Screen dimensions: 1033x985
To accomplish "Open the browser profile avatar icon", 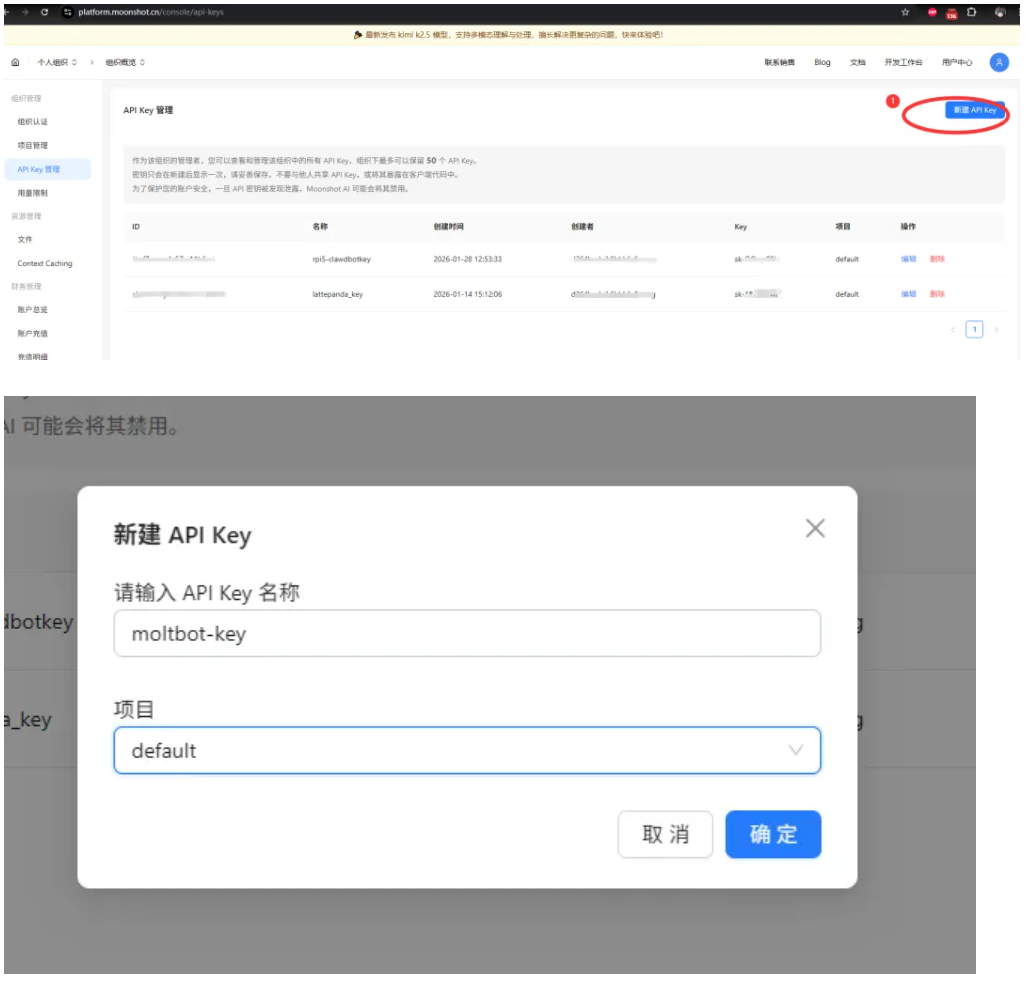I will (1000, 12).
